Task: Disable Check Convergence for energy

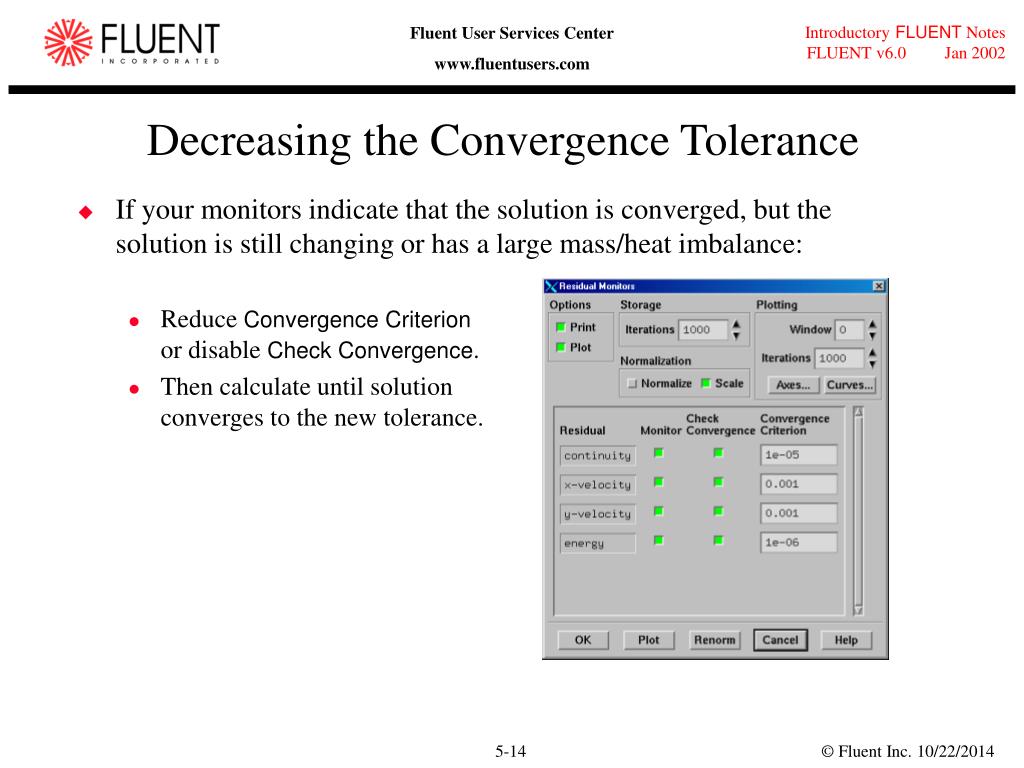Action: [x=718, y=540]
